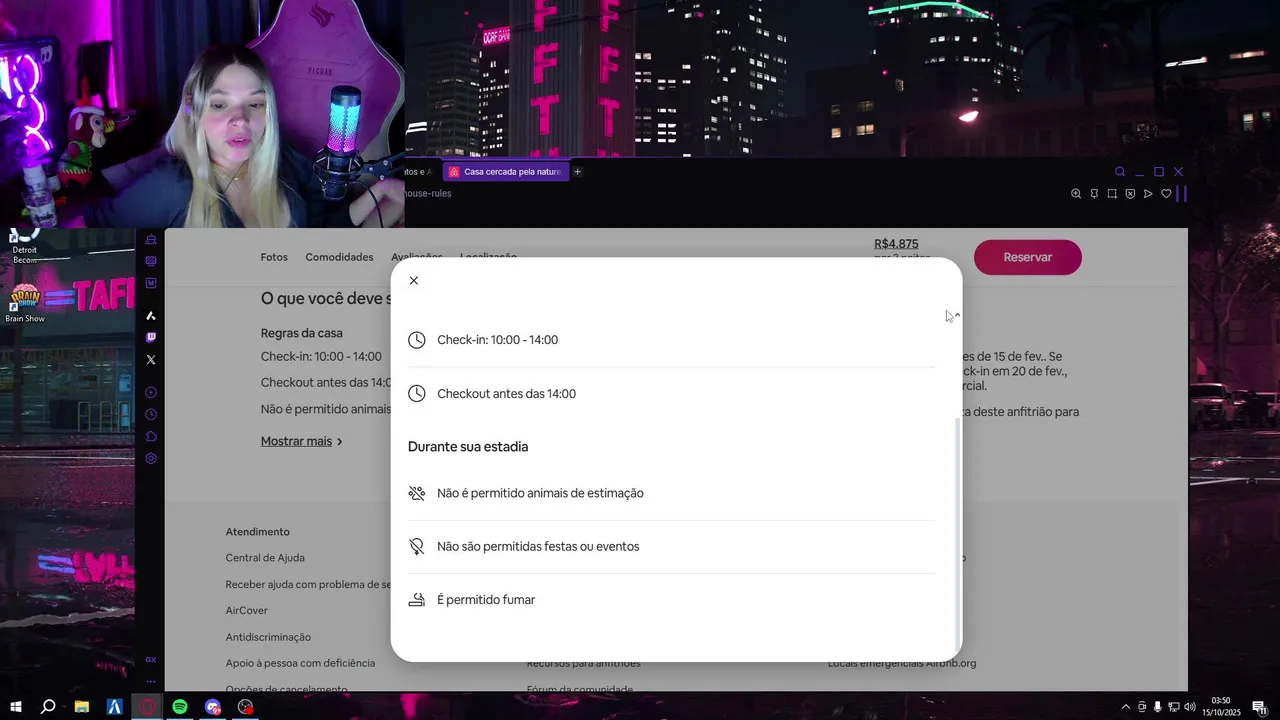
Task: Open browser settings gear in sidebar
Action: click(151, 458)
